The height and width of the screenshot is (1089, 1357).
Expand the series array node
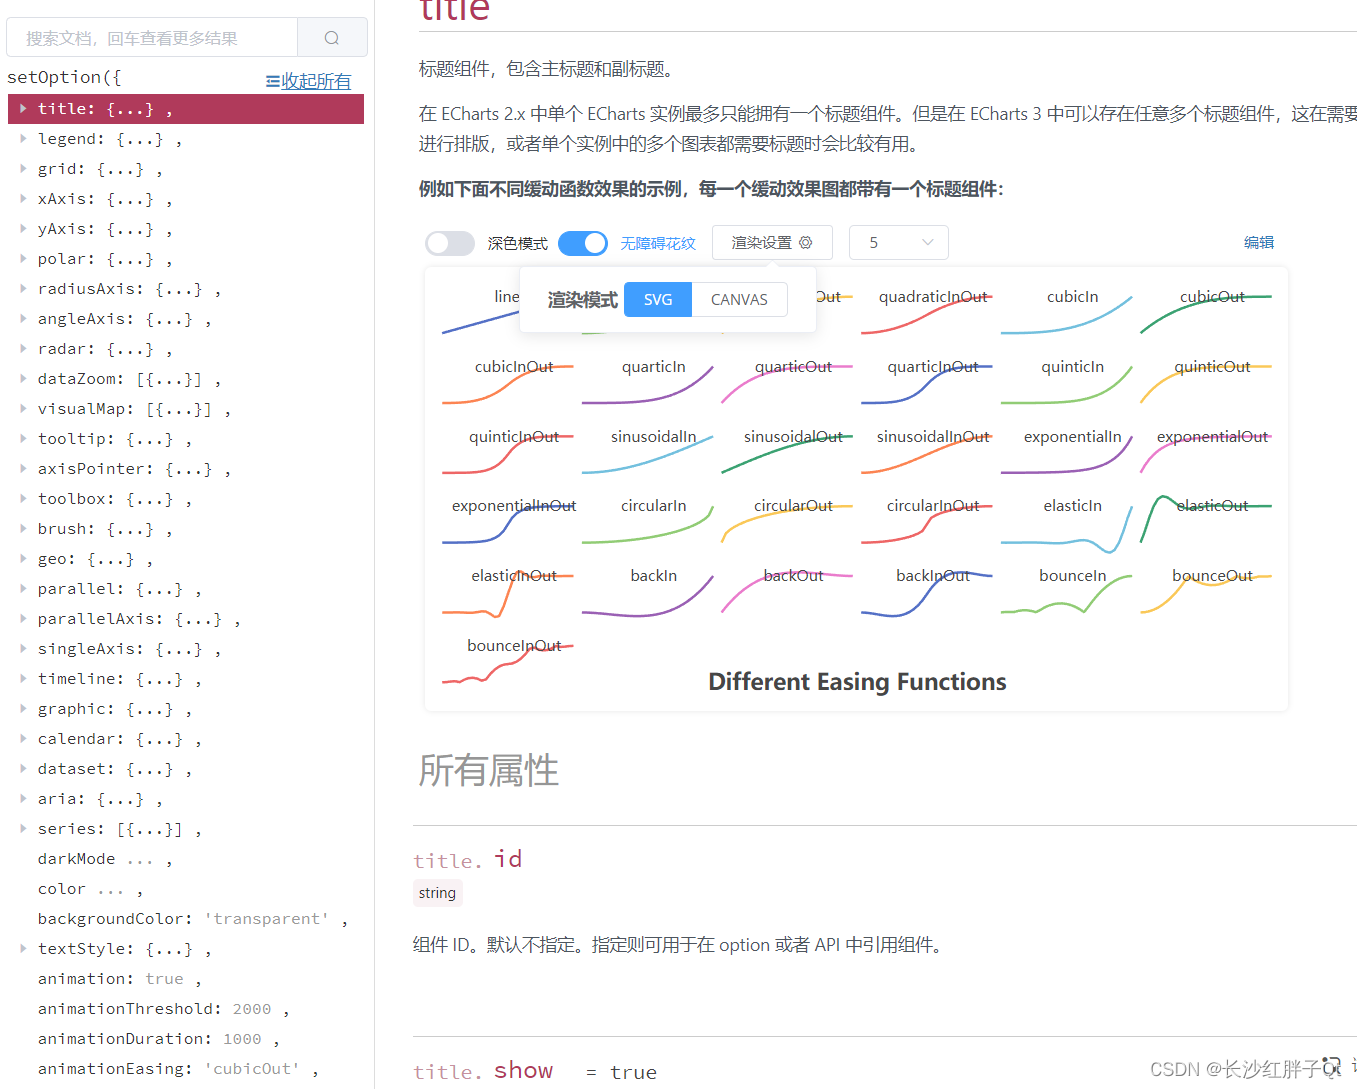[x=24, y=828]
